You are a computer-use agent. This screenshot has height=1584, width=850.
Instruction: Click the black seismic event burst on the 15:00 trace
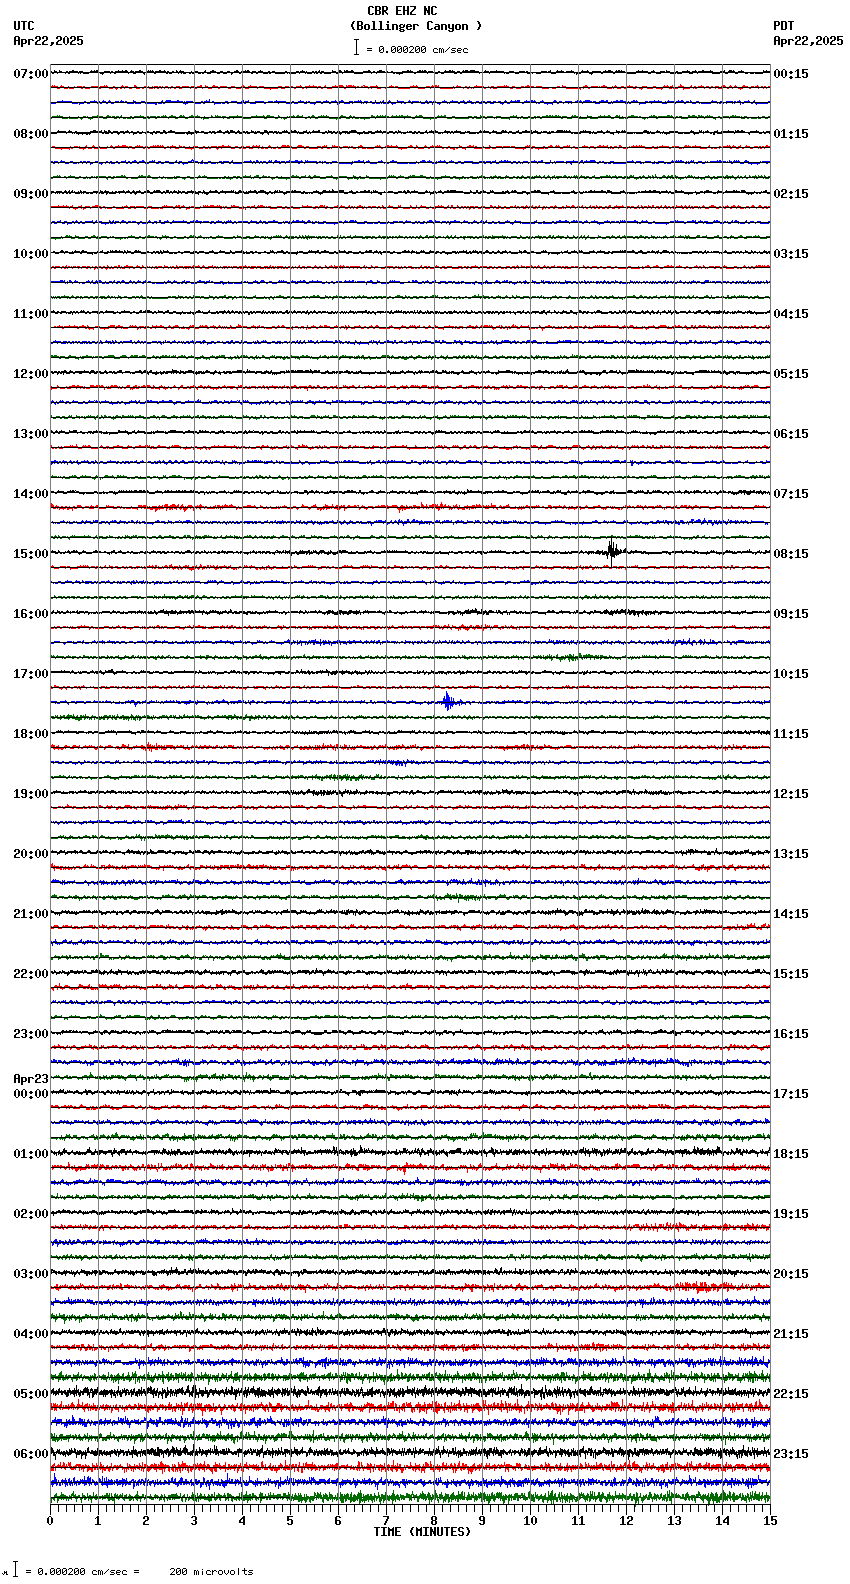coord(613,551)
